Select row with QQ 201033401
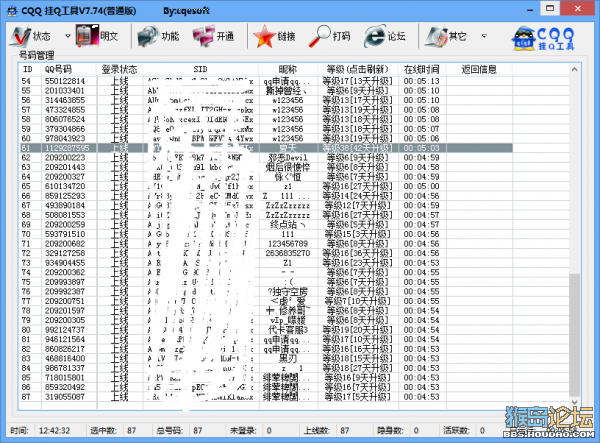This screenshot has width=600, height=443. click(x=266, y=91)
